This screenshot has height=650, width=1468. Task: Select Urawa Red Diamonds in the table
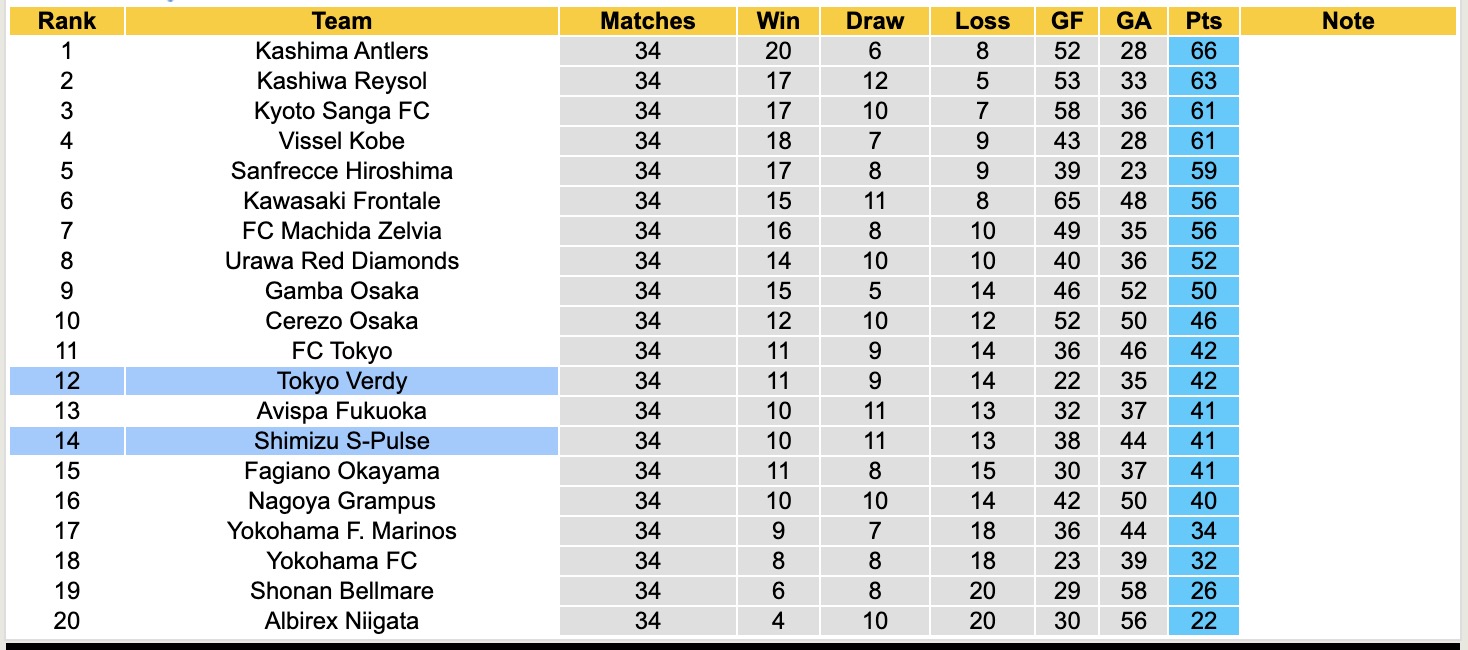(x=341, y=261)
